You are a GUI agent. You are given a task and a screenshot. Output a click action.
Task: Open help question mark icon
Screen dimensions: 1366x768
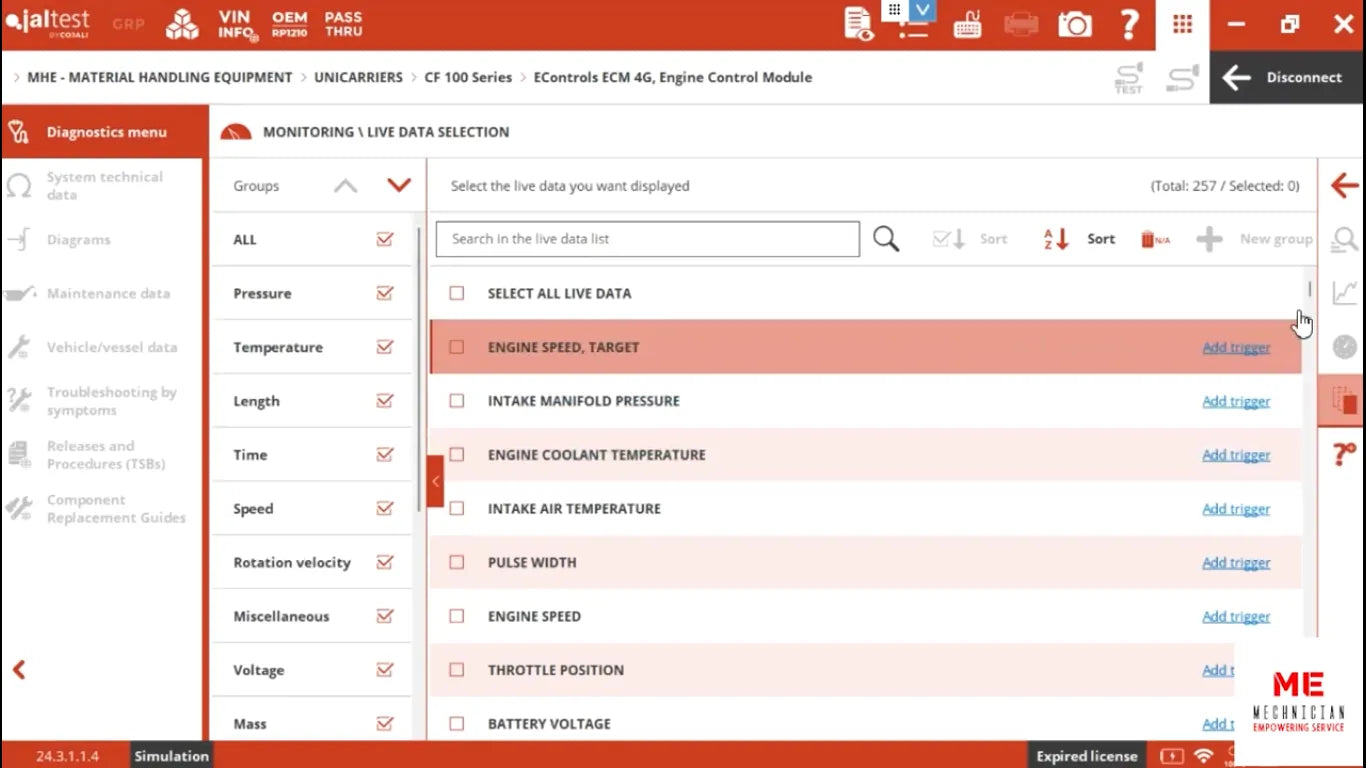(x=1129, y=24)
